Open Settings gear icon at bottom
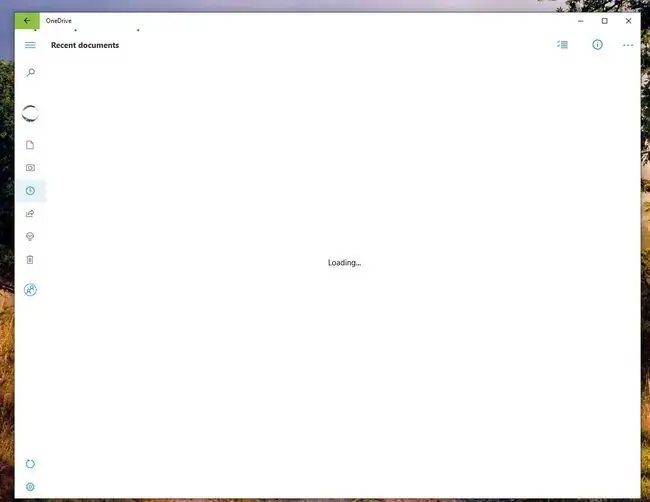 click(30, 487)
